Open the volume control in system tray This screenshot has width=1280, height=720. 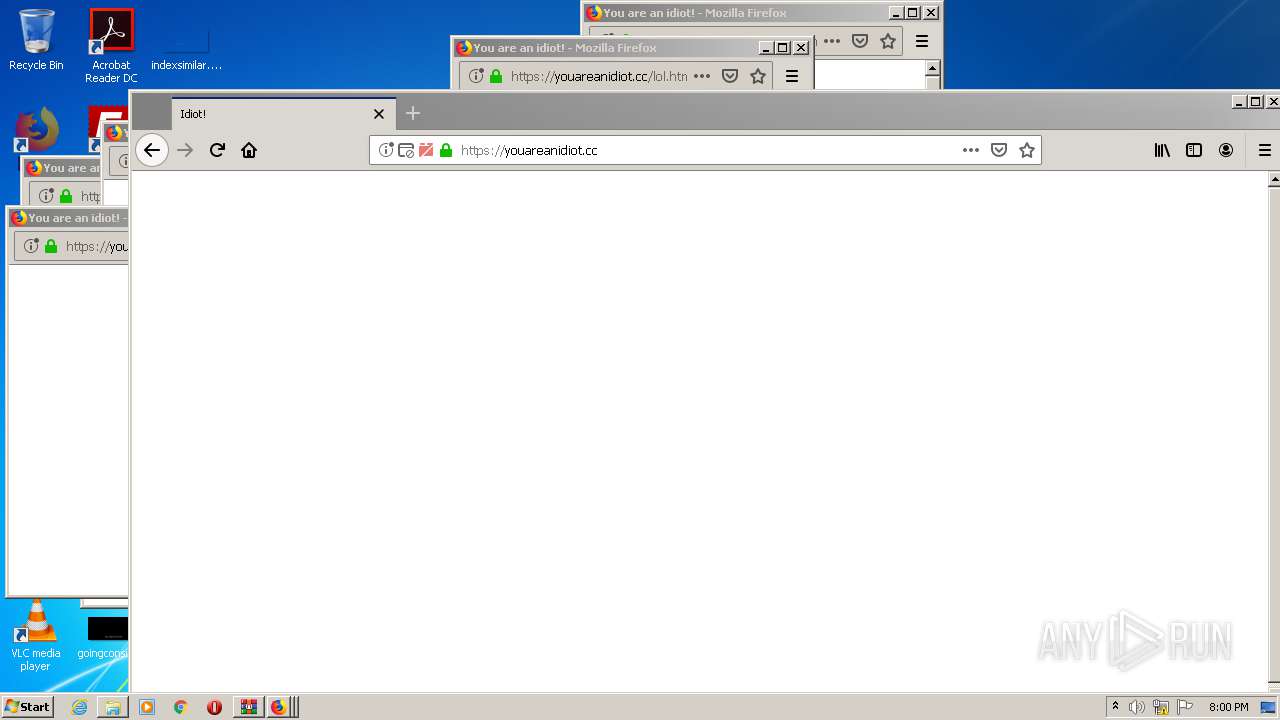pyautogui.click(x=1136, y=707)
